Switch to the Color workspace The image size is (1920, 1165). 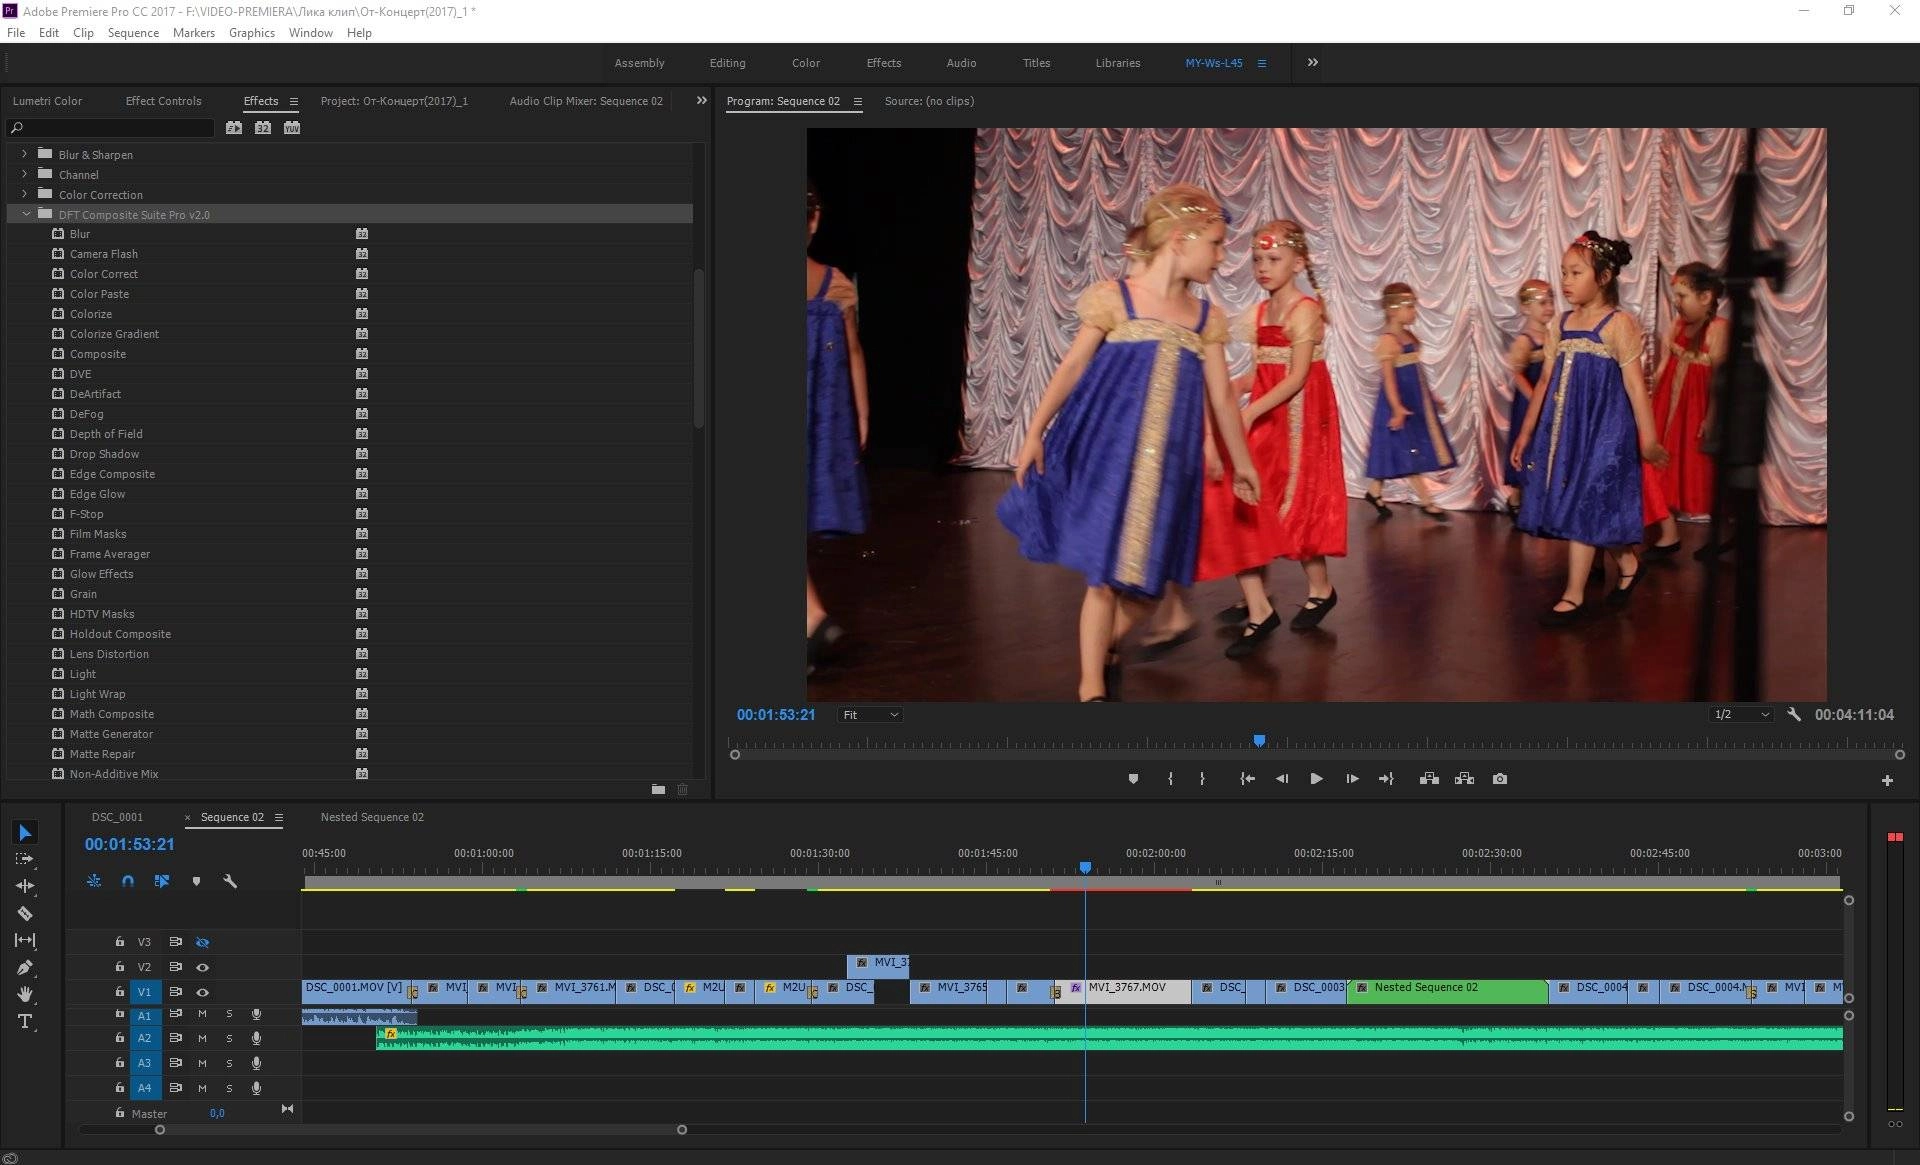[x=806, y=63]
